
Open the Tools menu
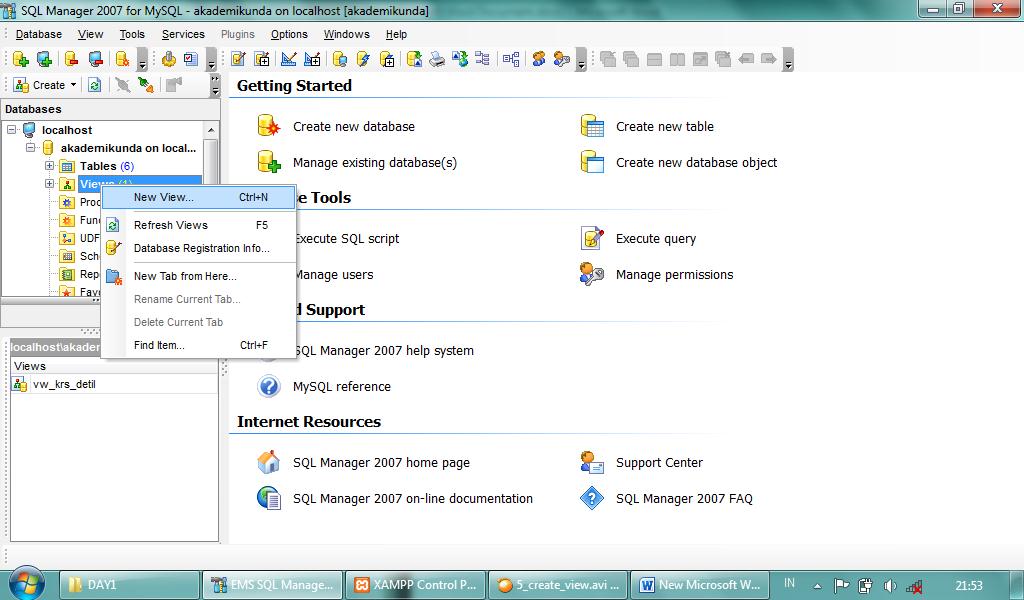(132, 34)
